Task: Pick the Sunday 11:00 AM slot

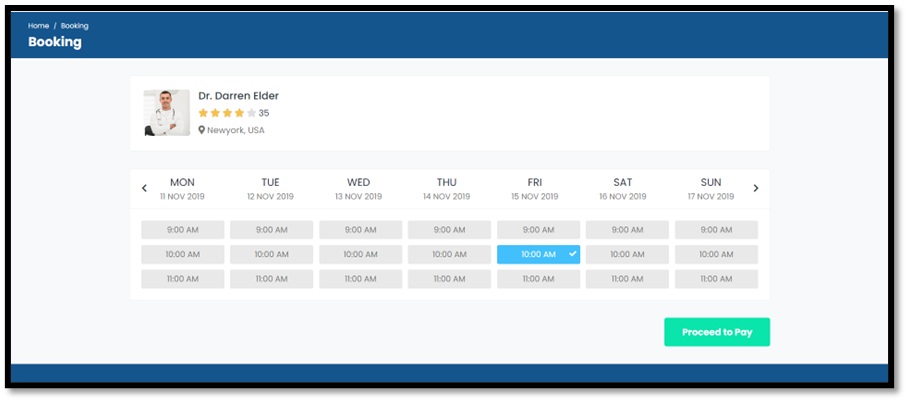Action: point(716,279)
